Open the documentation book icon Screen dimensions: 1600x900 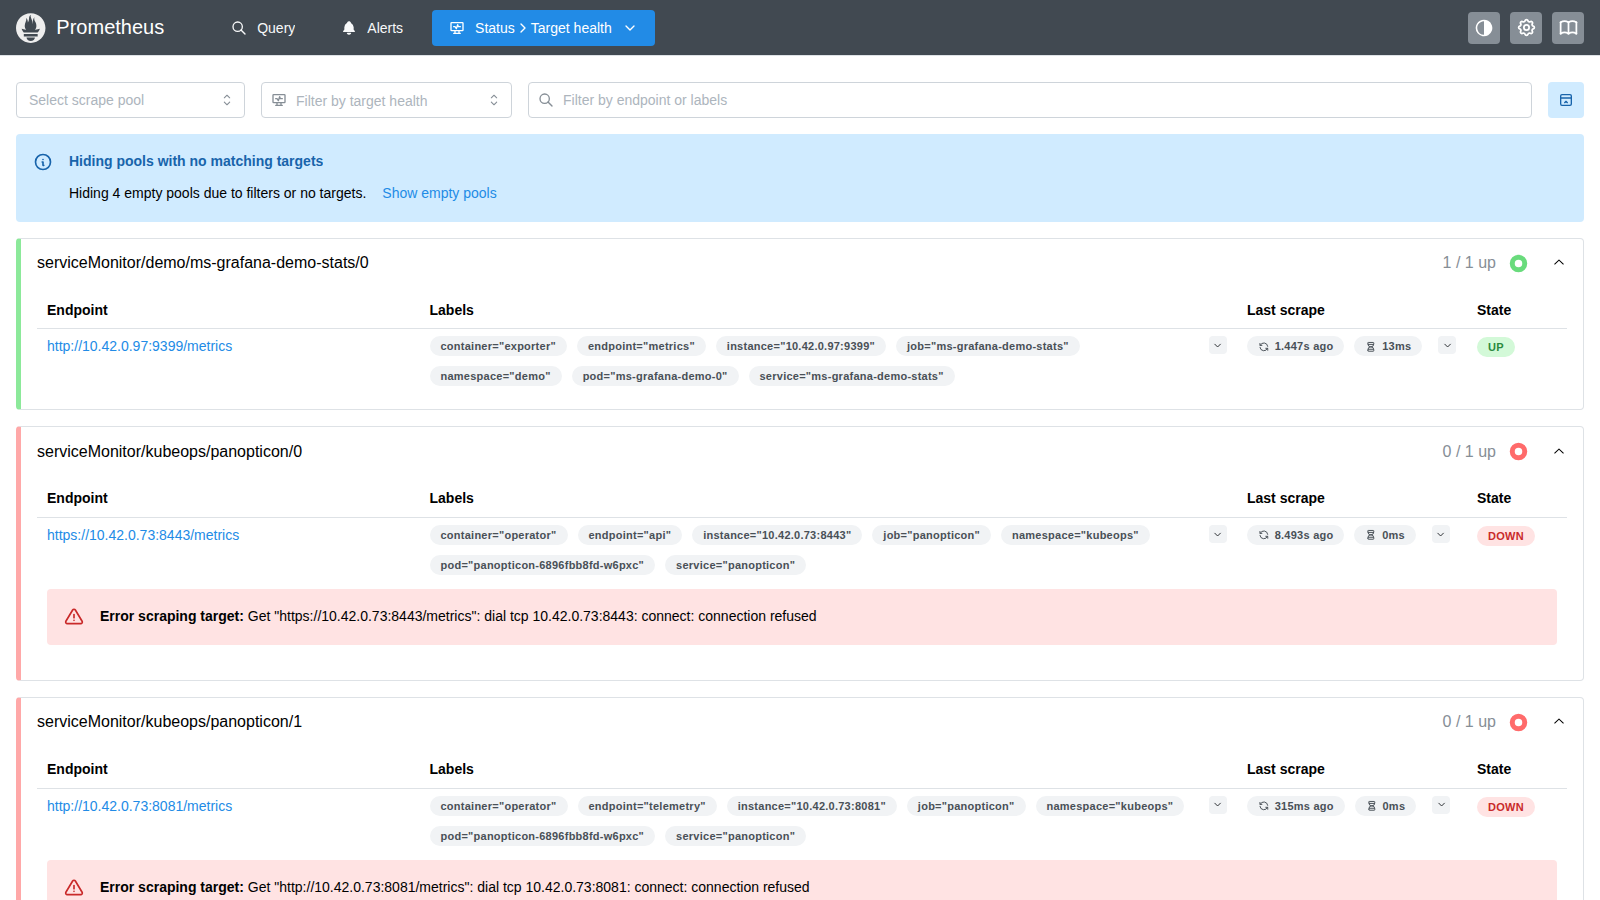coord(1568,28)
